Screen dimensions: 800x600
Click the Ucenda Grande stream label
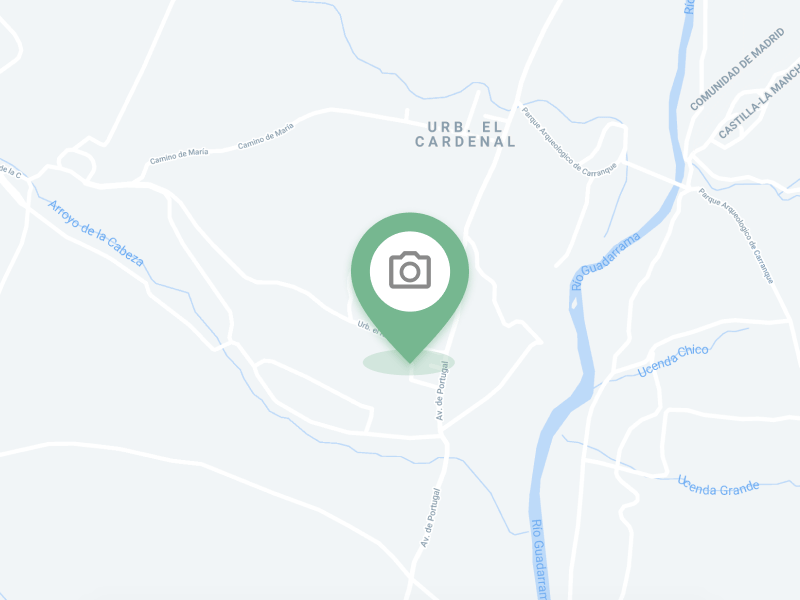pyautogui.click(x=718, y=486)
